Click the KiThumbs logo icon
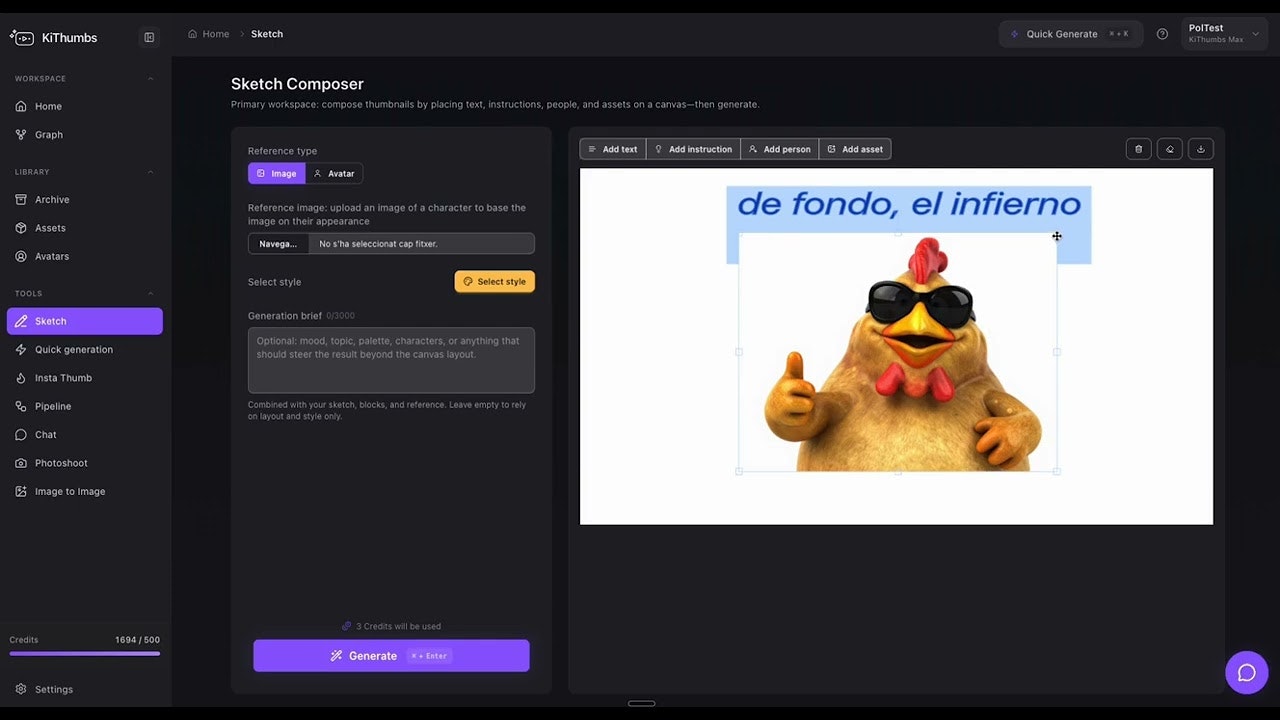The width and height of the screenshot is (1280, 720). point(22,37)
